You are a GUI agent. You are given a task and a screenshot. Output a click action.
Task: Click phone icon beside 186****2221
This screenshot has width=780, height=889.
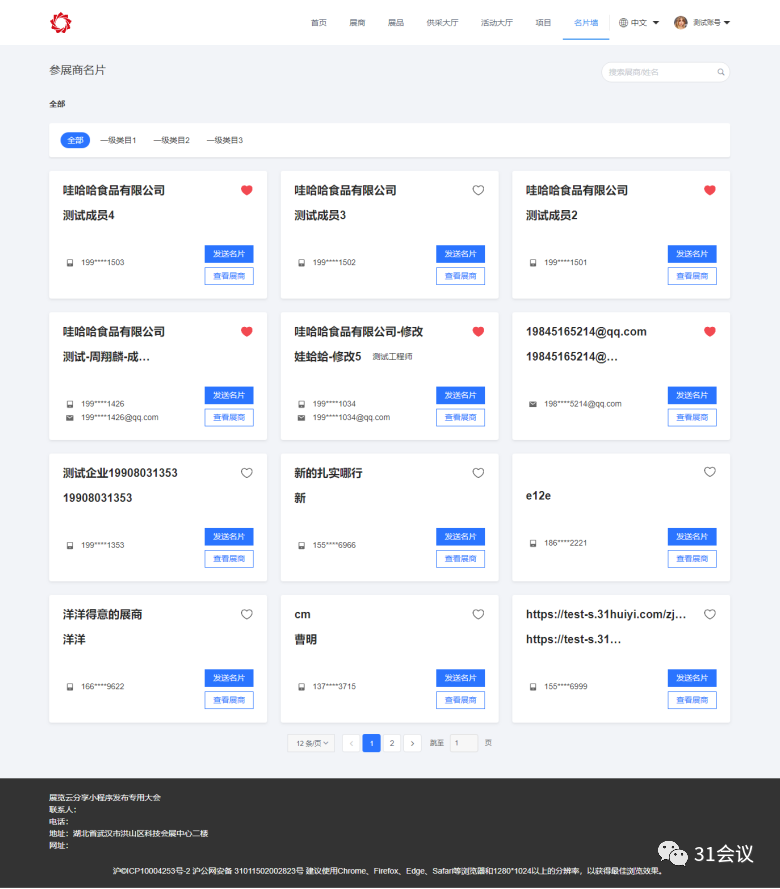tap(533, 543)
